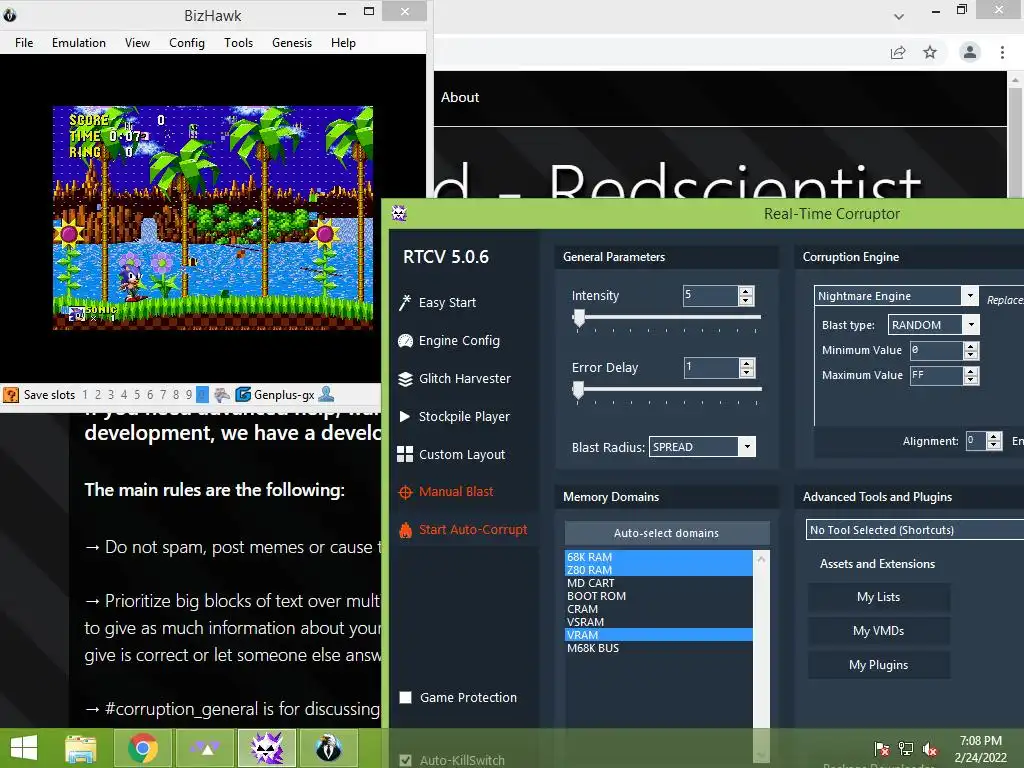Screen dimensions: 1024x768
Task: Bookmark page with star icon
Action: pos(930,52)
